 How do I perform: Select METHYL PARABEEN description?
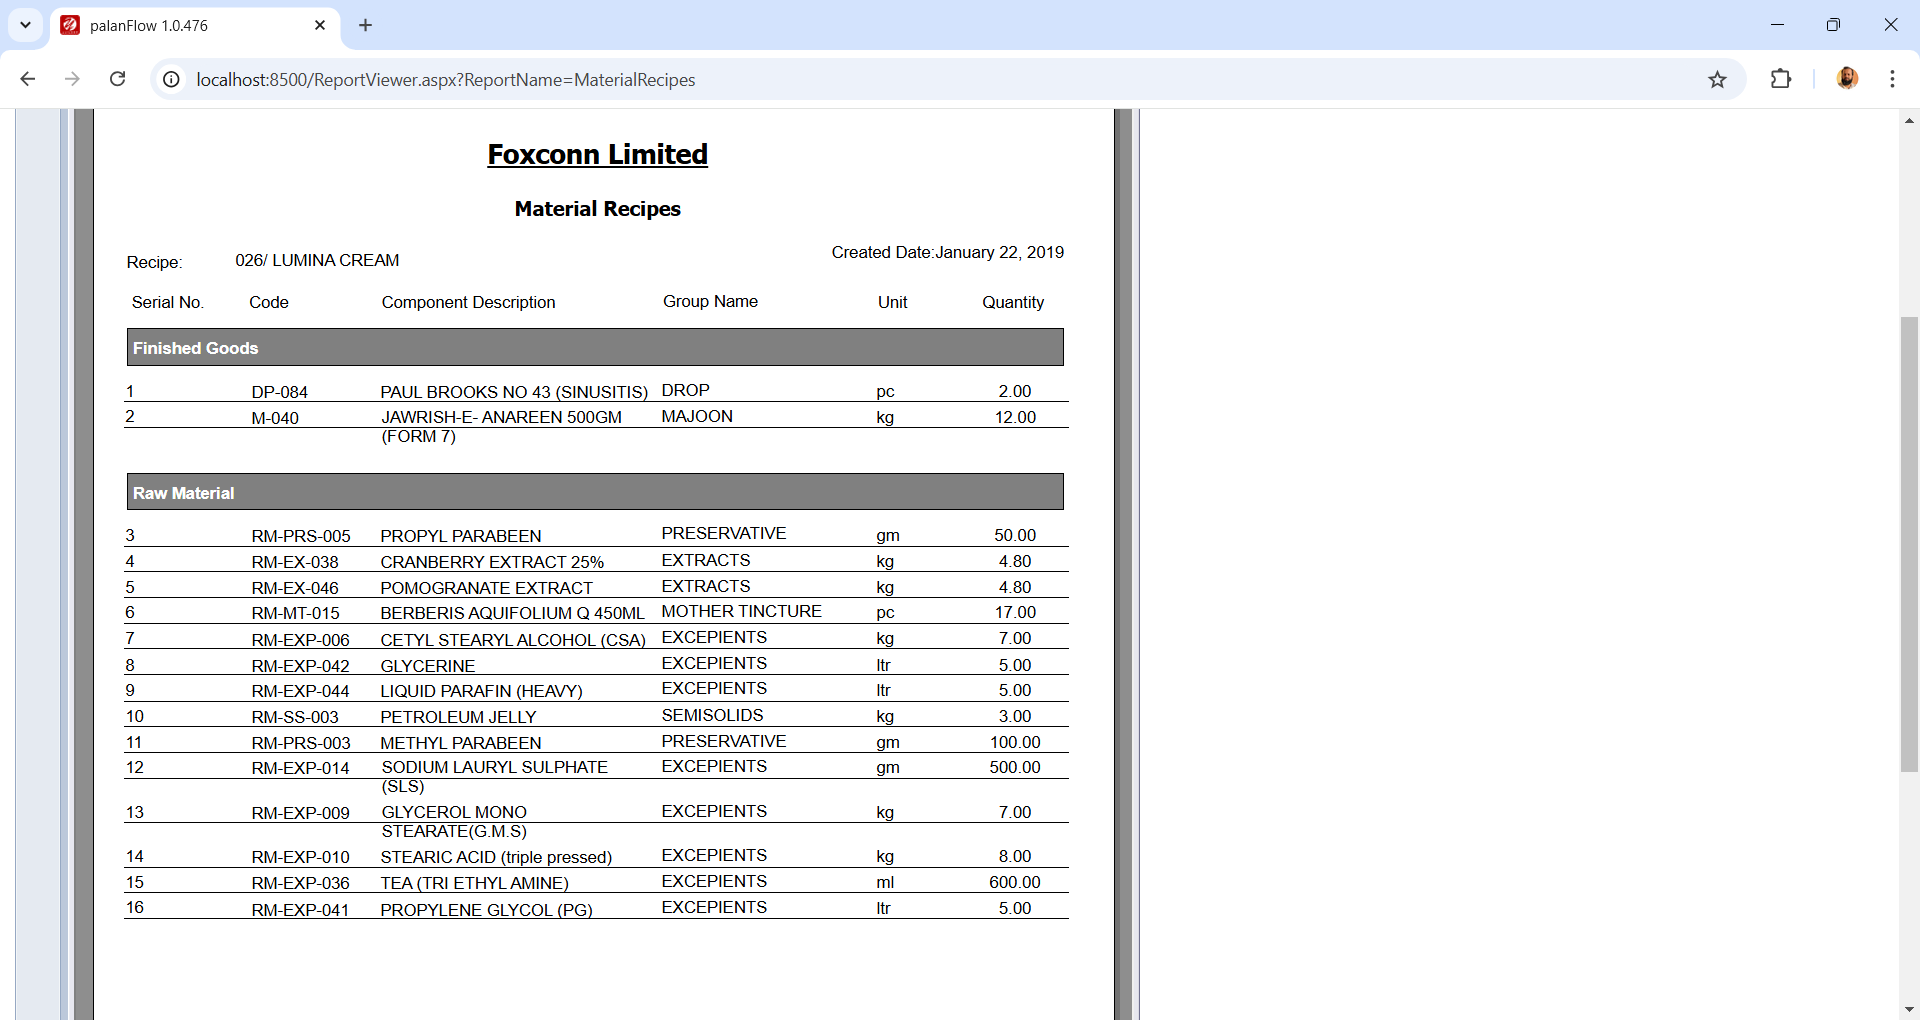coord(461,743)
